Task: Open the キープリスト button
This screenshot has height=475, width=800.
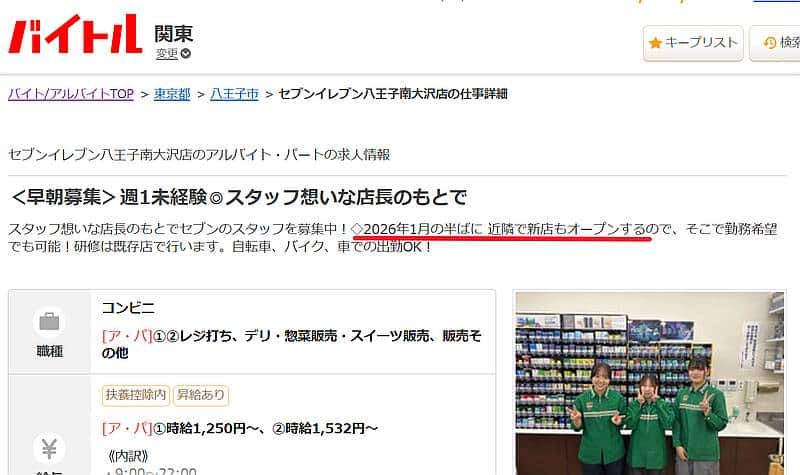Action: [x=693, y=43]
